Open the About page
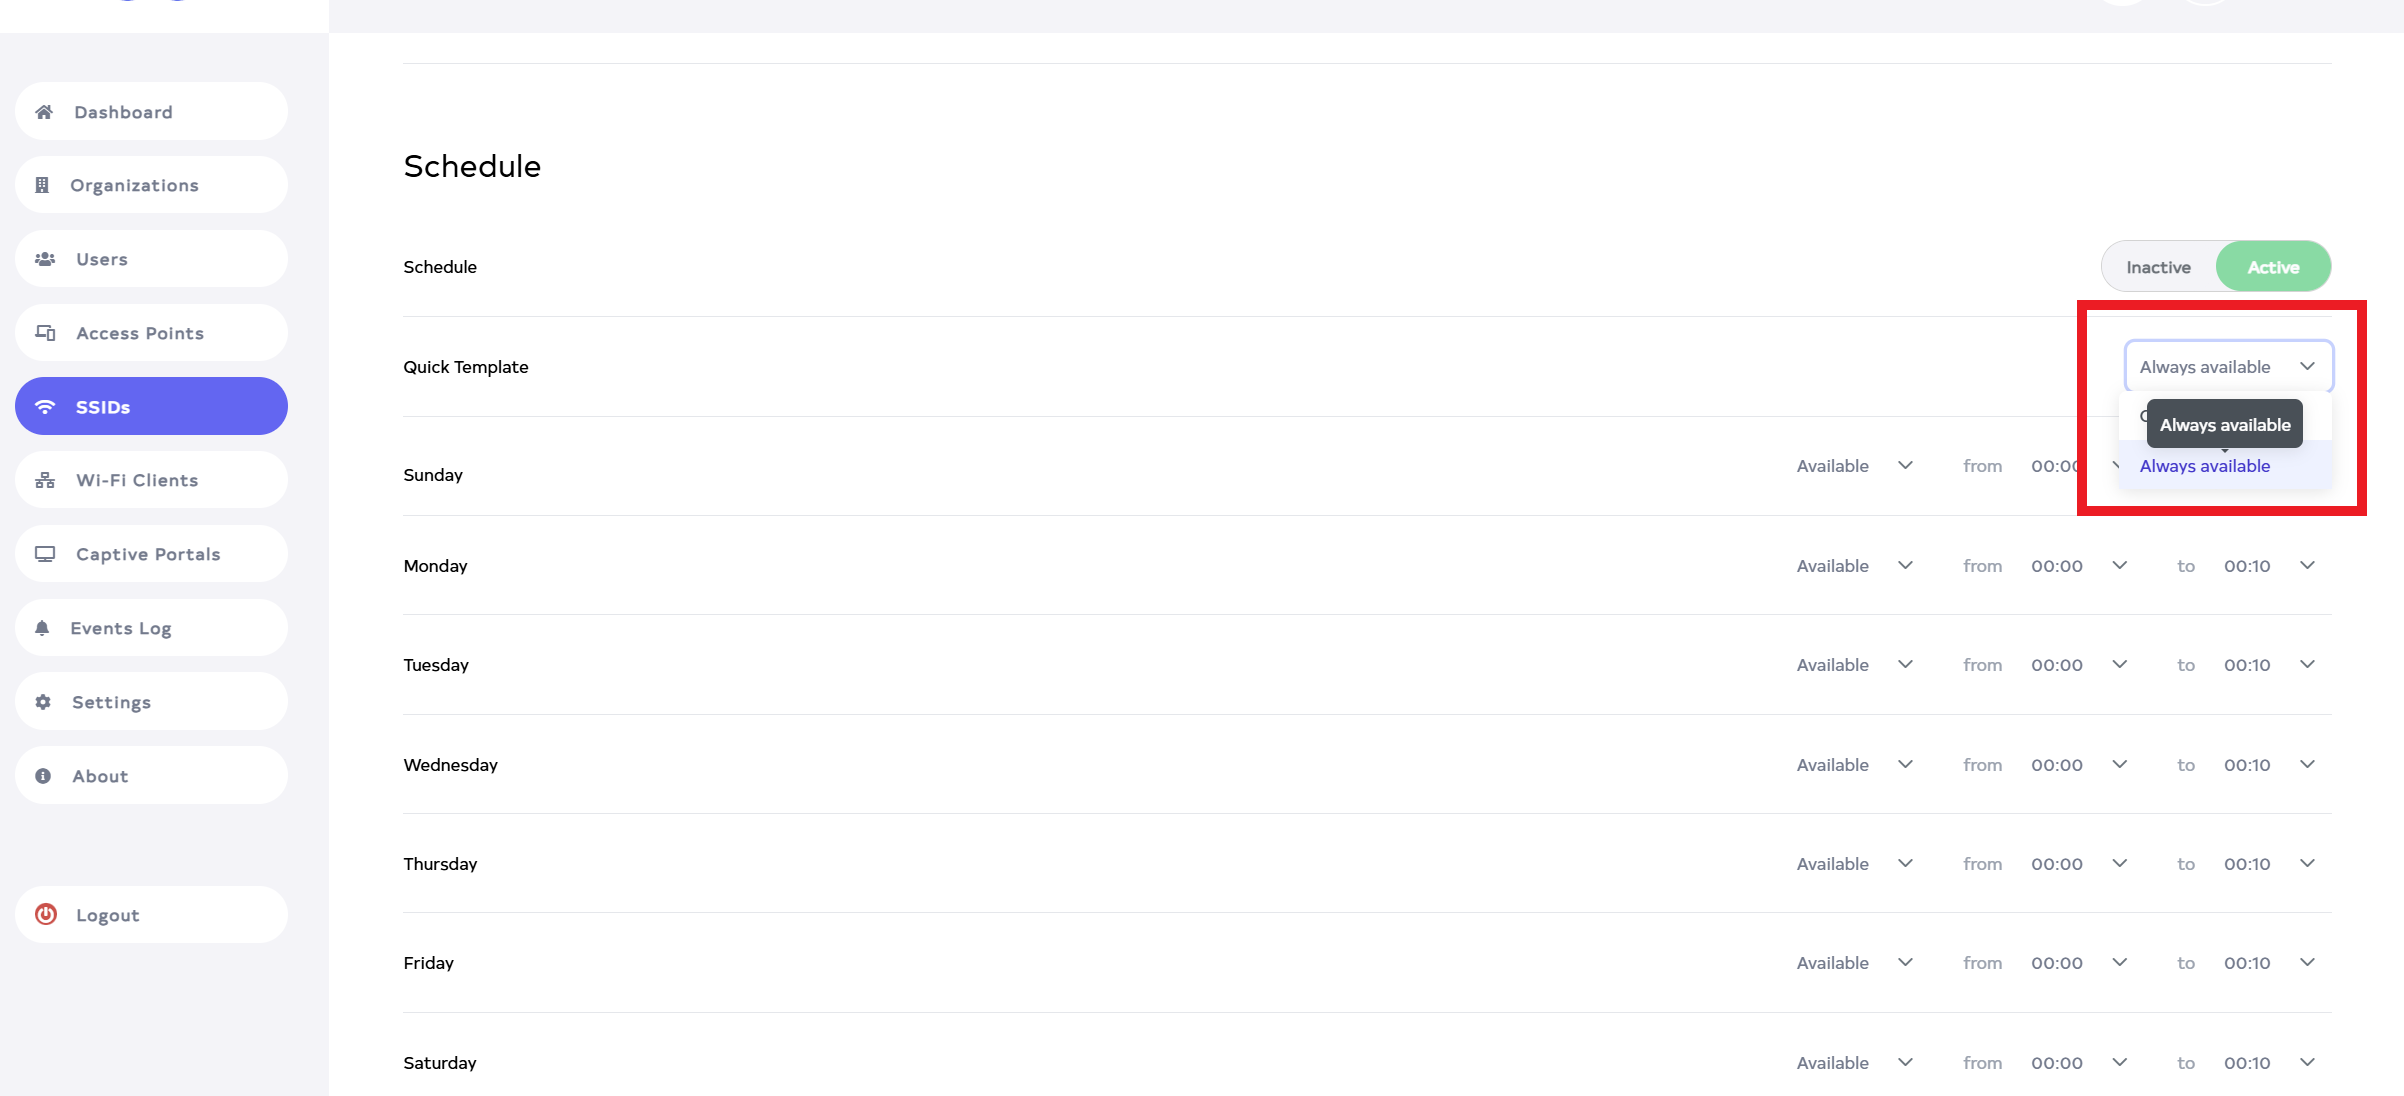 100,776
